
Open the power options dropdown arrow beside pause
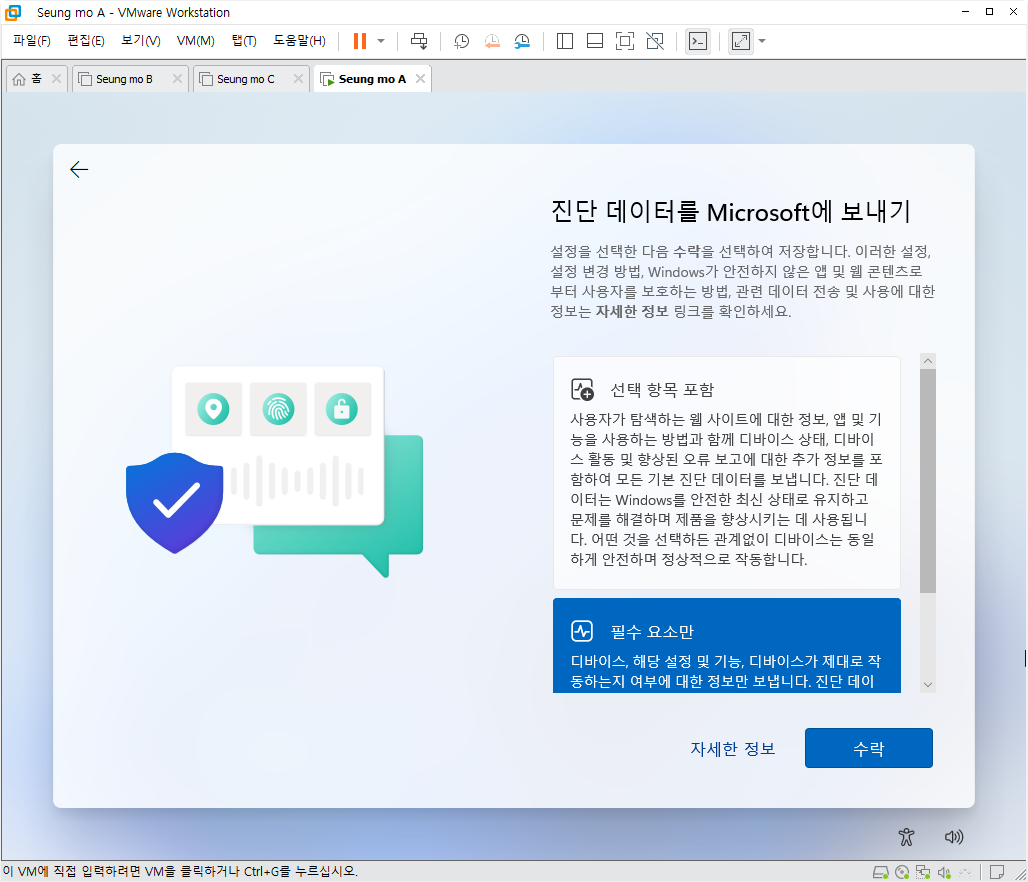(381, 41)
